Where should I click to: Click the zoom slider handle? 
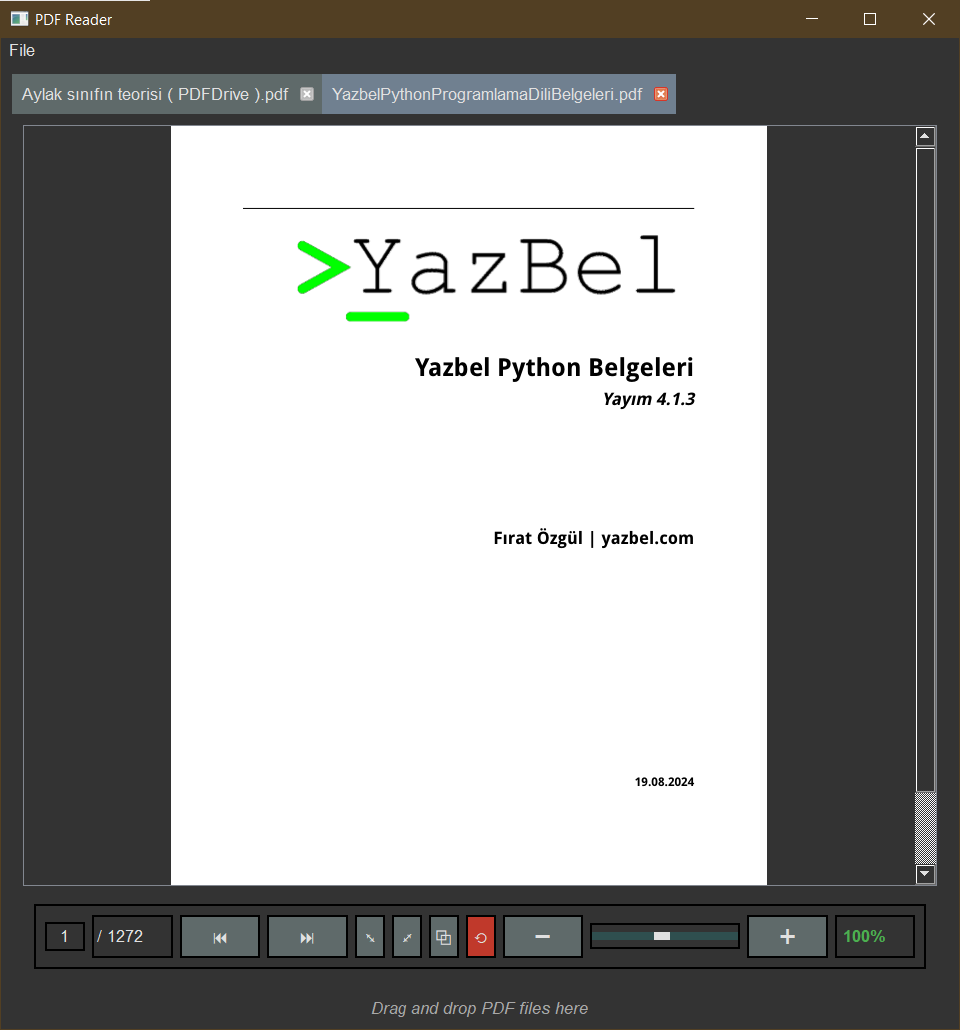(662, 936)
